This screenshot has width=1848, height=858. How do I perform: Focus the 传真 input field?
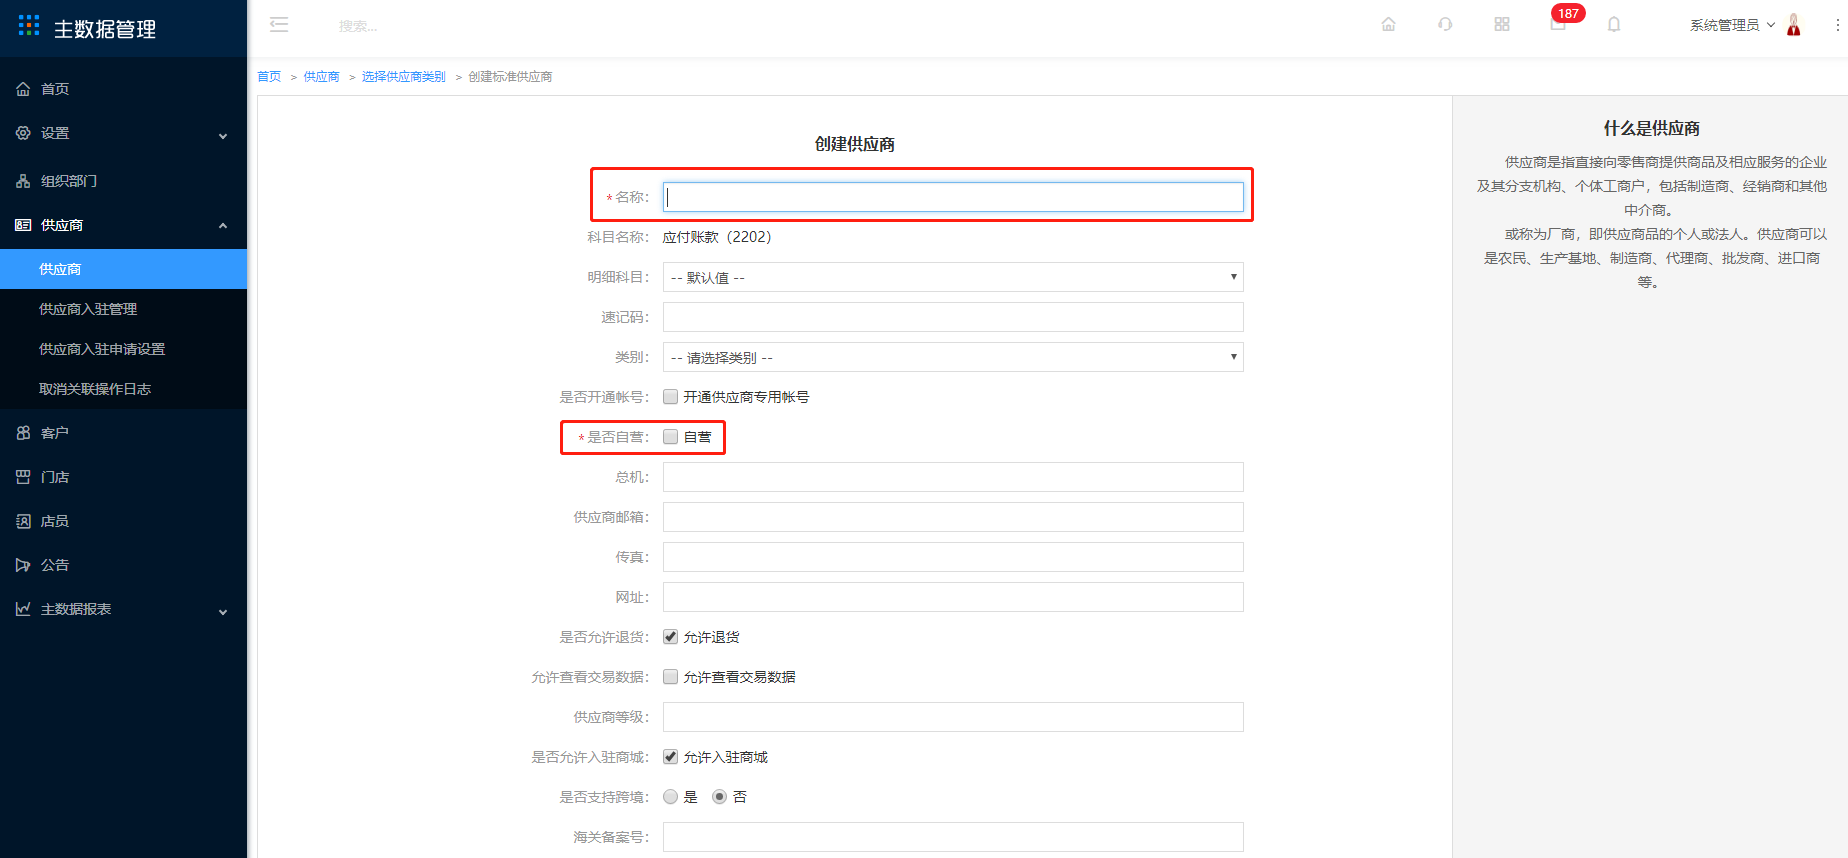[953, 557]
